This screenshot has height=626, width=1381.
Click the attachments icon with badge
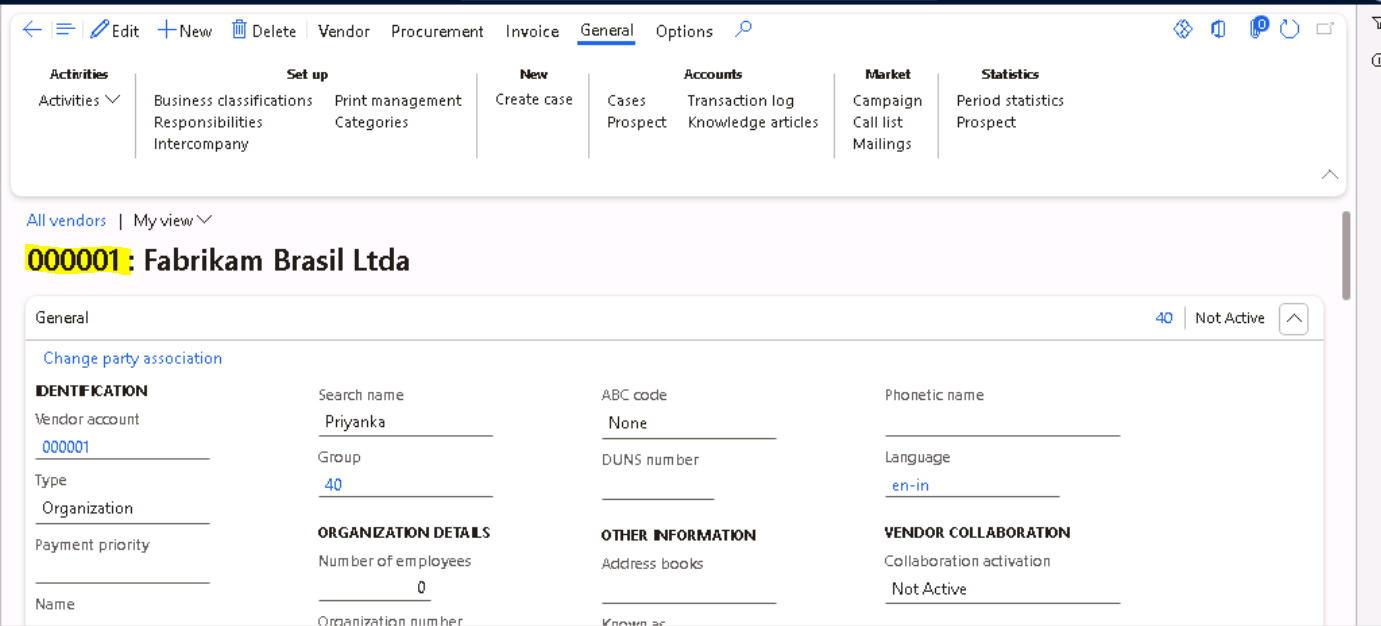[x=1258, y=28]
